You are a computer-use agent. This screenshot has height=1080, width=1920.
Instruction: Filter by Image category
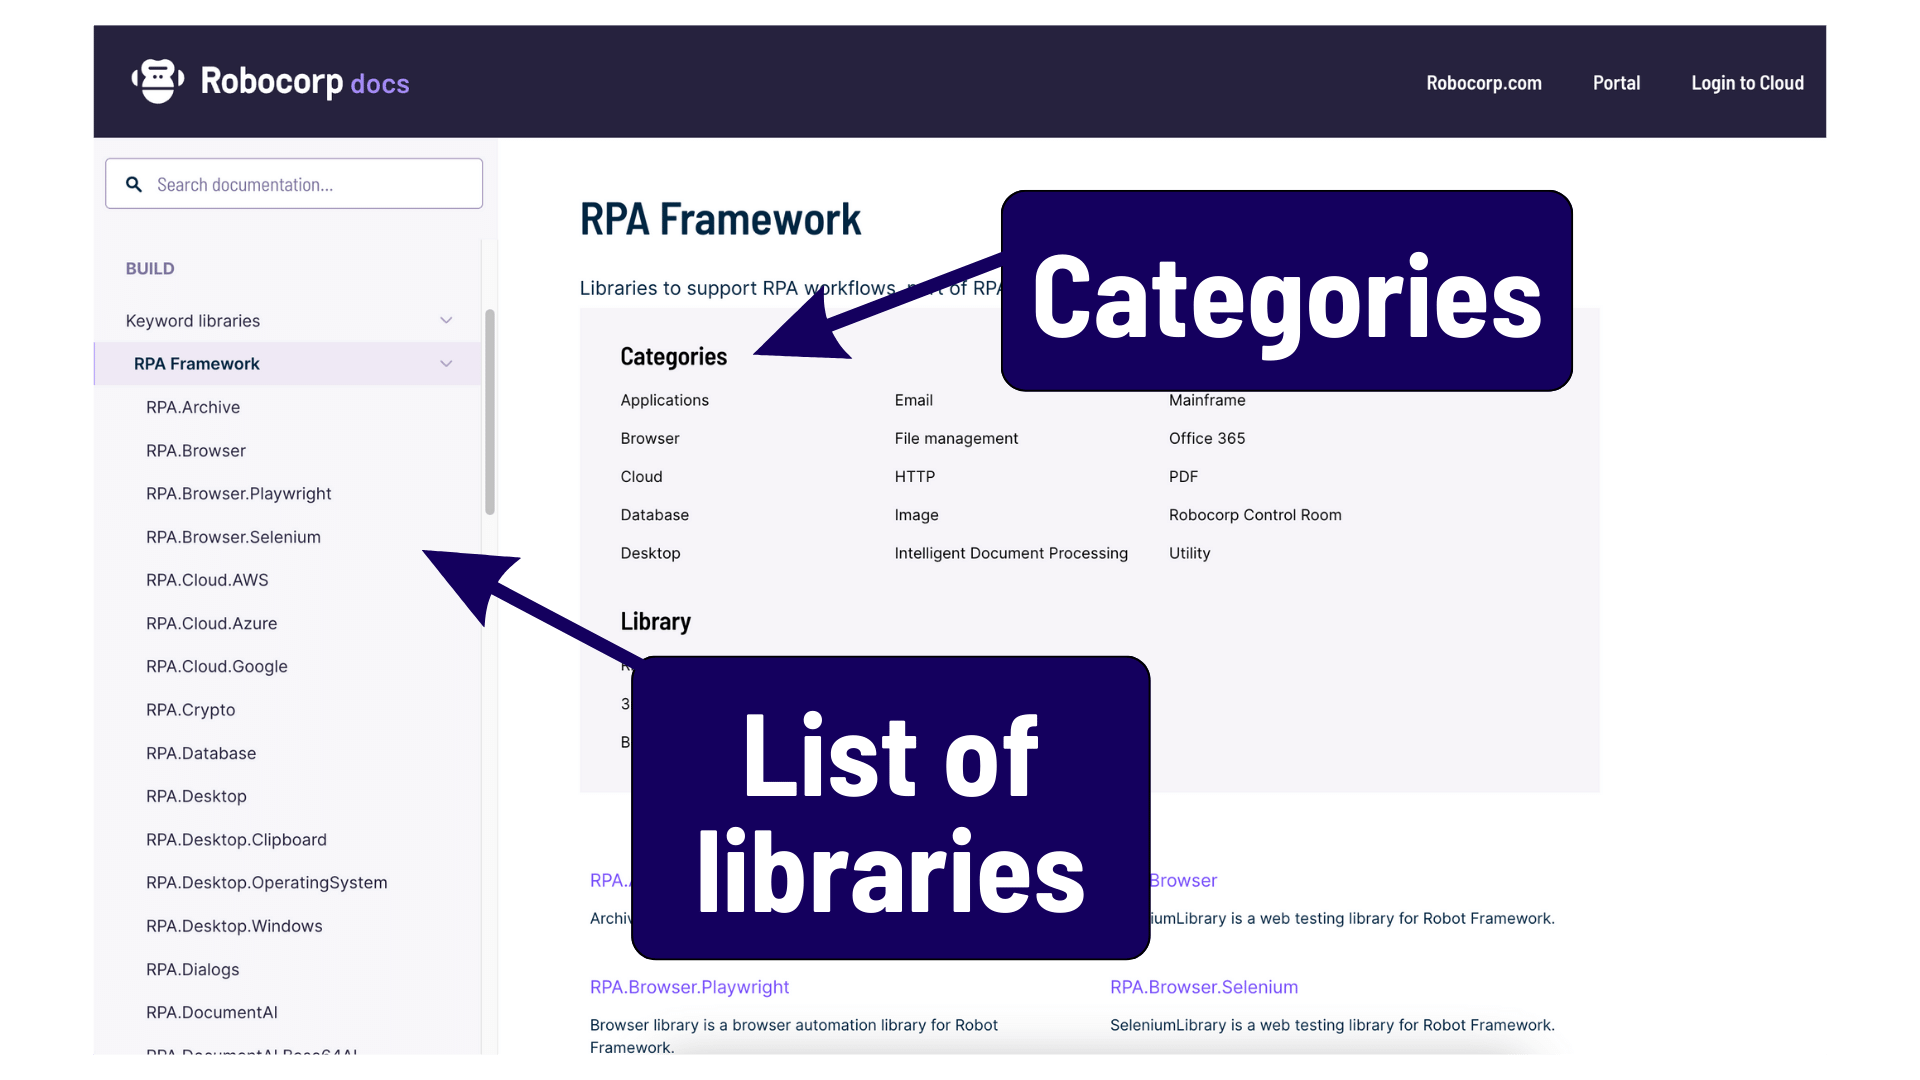click(917, 515)
